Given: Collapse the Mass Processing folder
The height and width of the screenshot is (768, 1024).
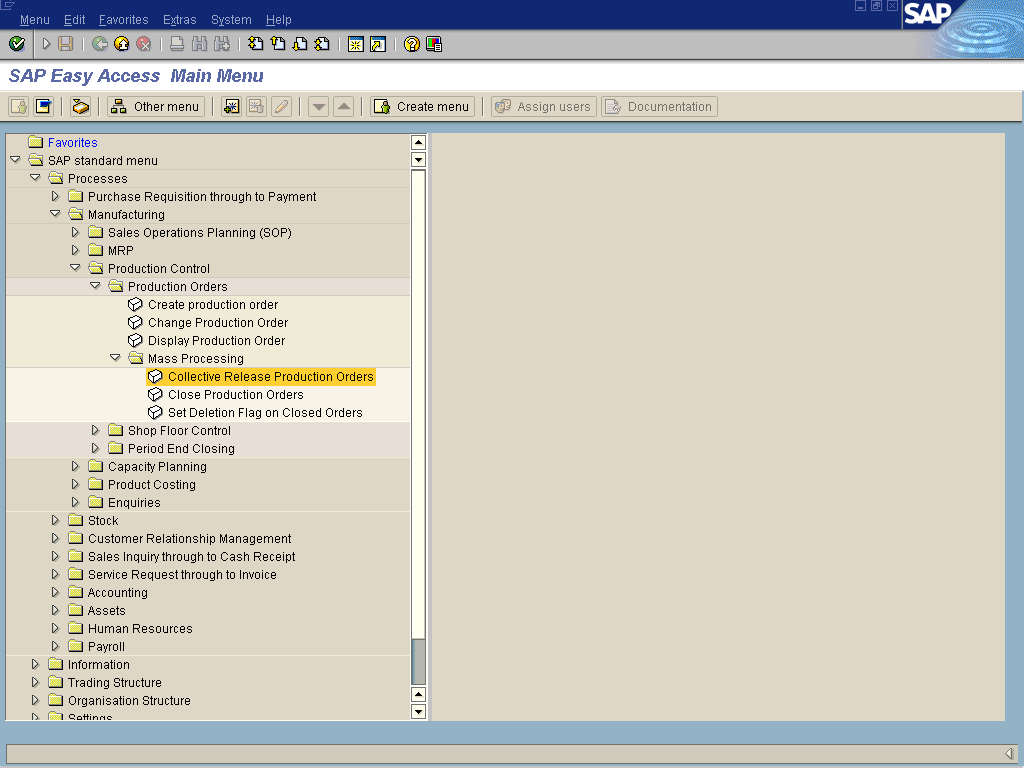Looking at the screenshot, I should click(115, 358).
